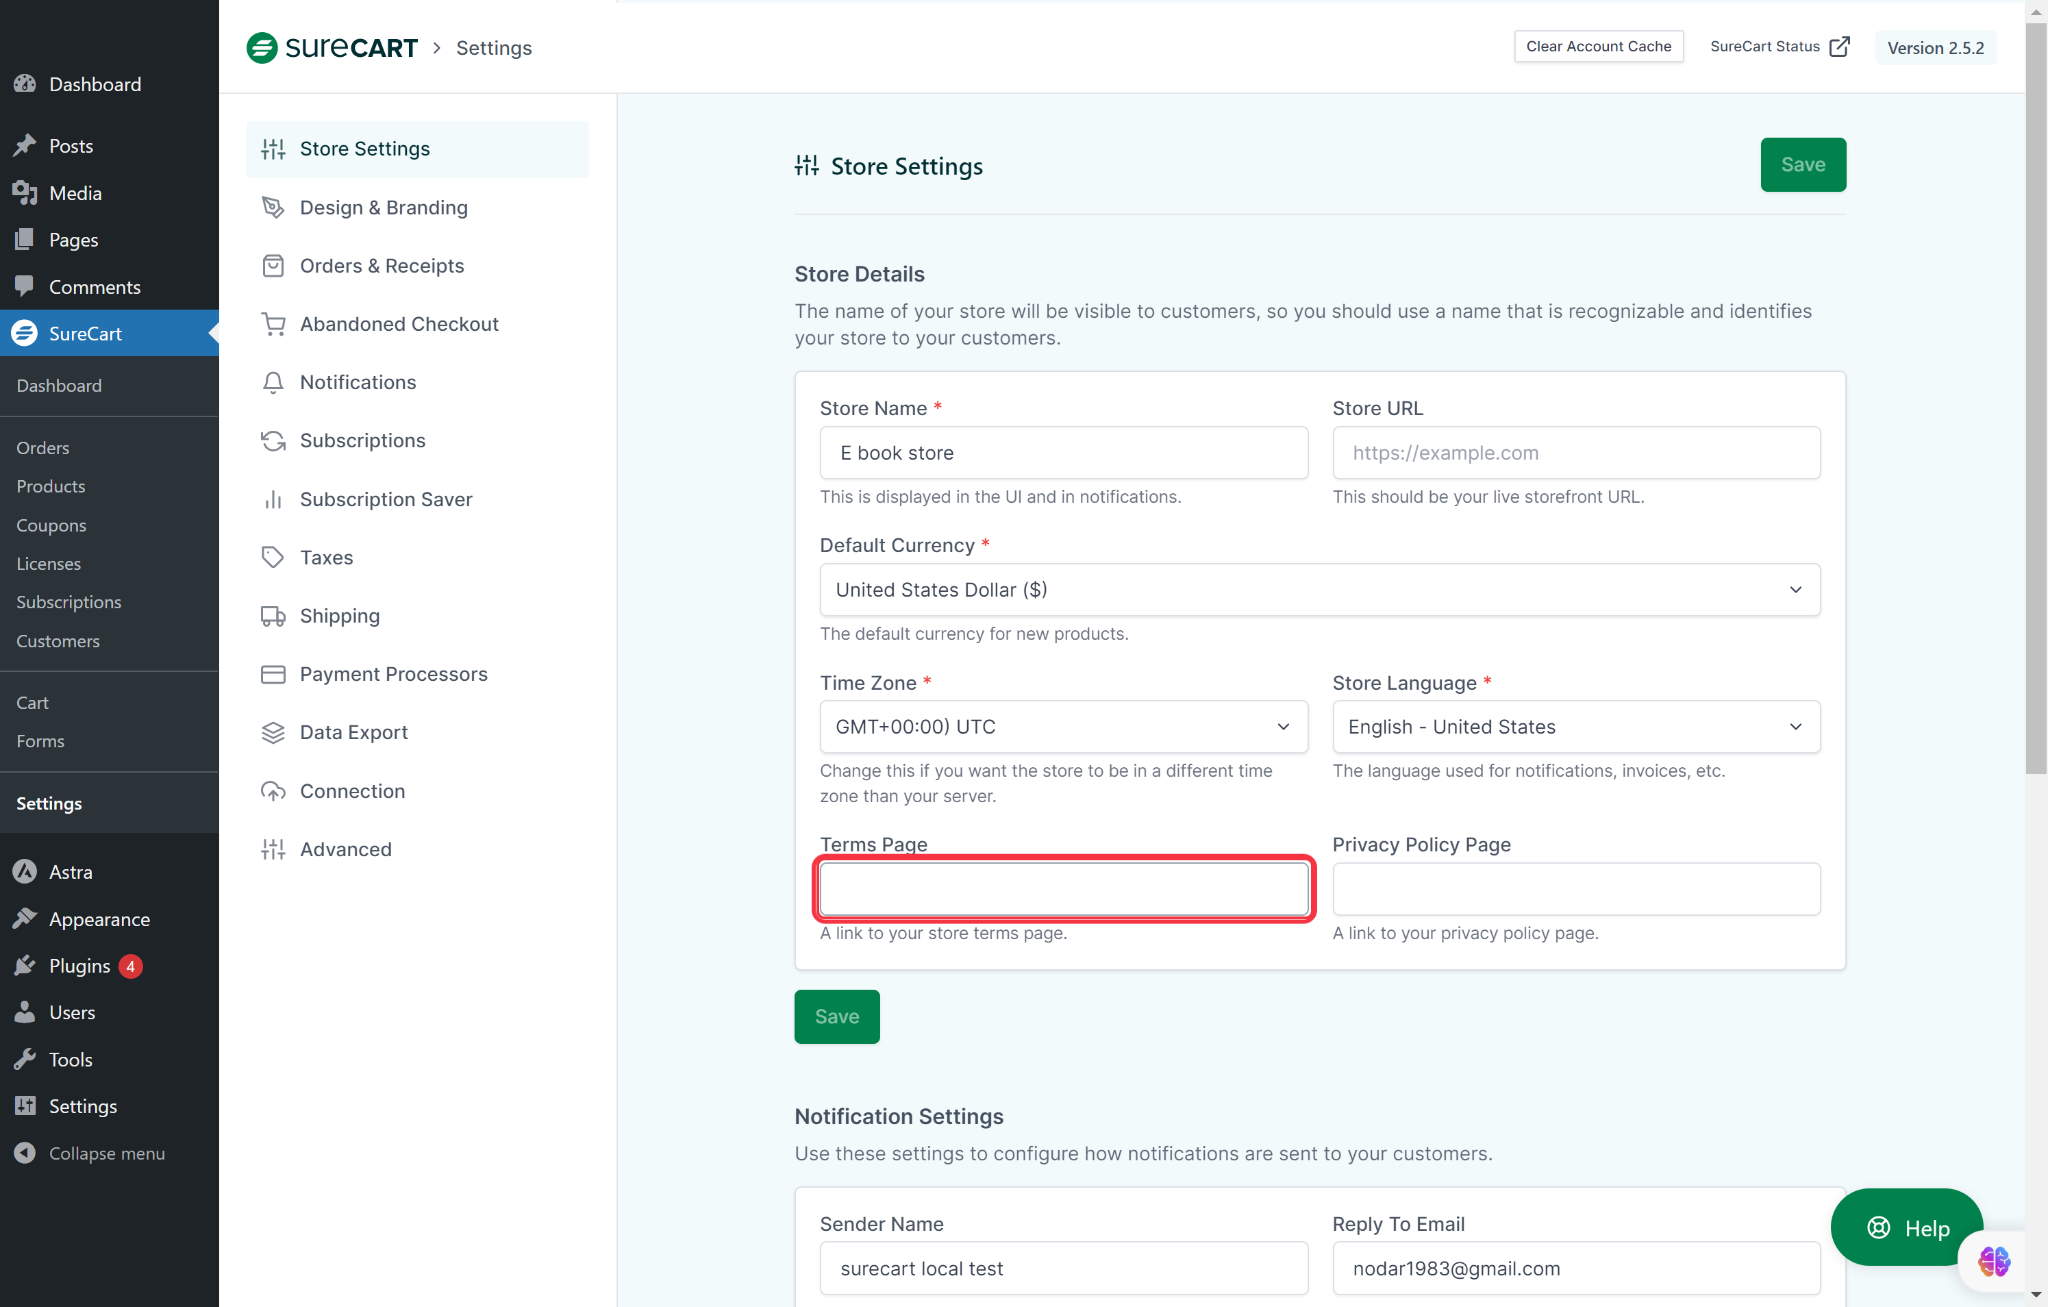The height and width of the screenshot is (1307, 2048).
Task: Click the Taxes tag icon
Action: pyautogui.click(x=273, y=558)
